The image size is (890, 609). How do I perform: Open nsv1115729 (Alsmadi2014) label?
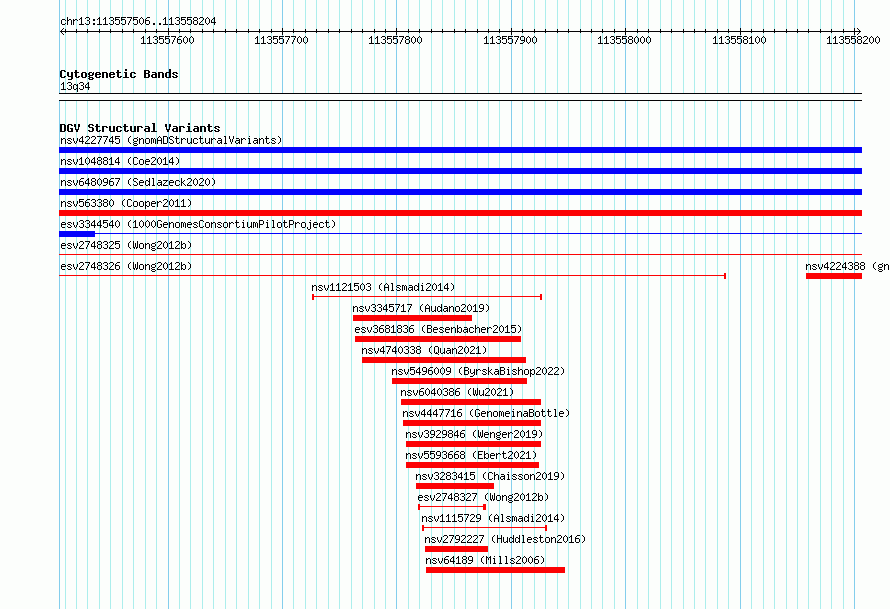click(x=493, y=518)
